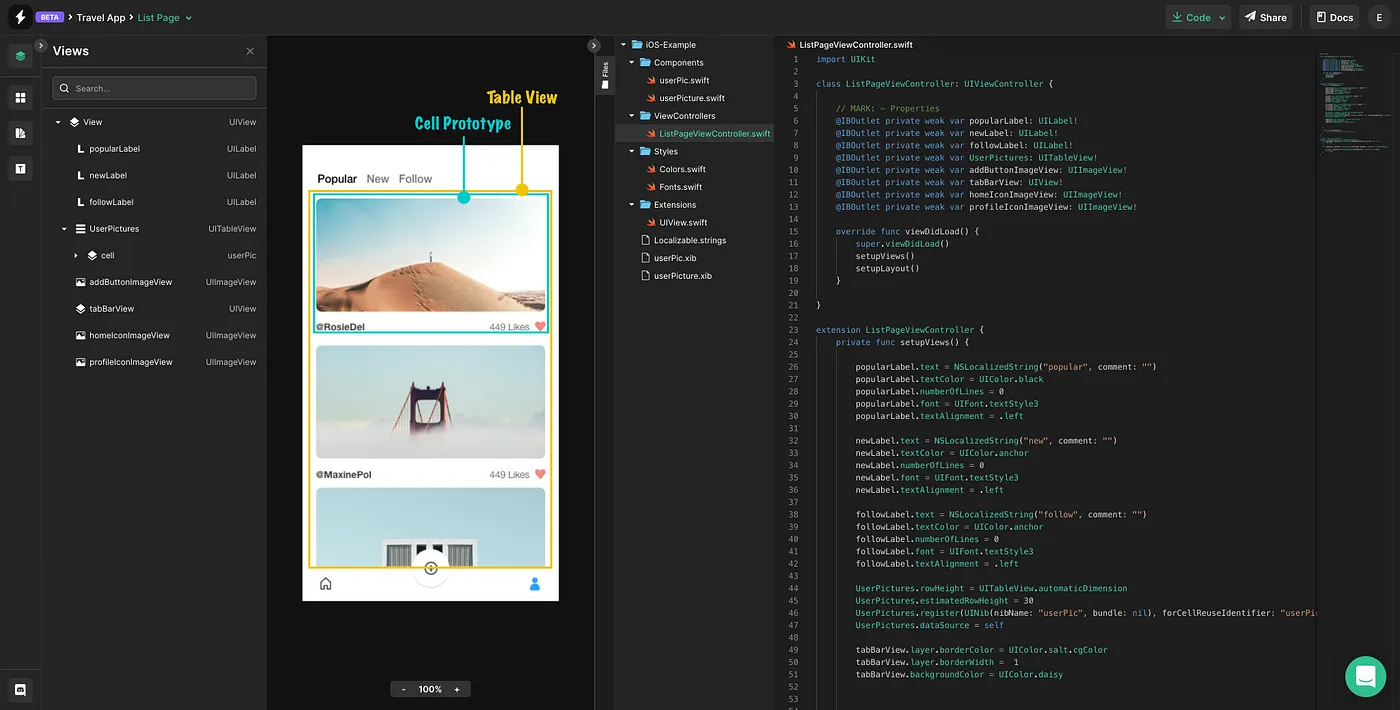Open the userPic.swift file
The height and width of the screenshot is (710, 1400).
coord(684,80)
